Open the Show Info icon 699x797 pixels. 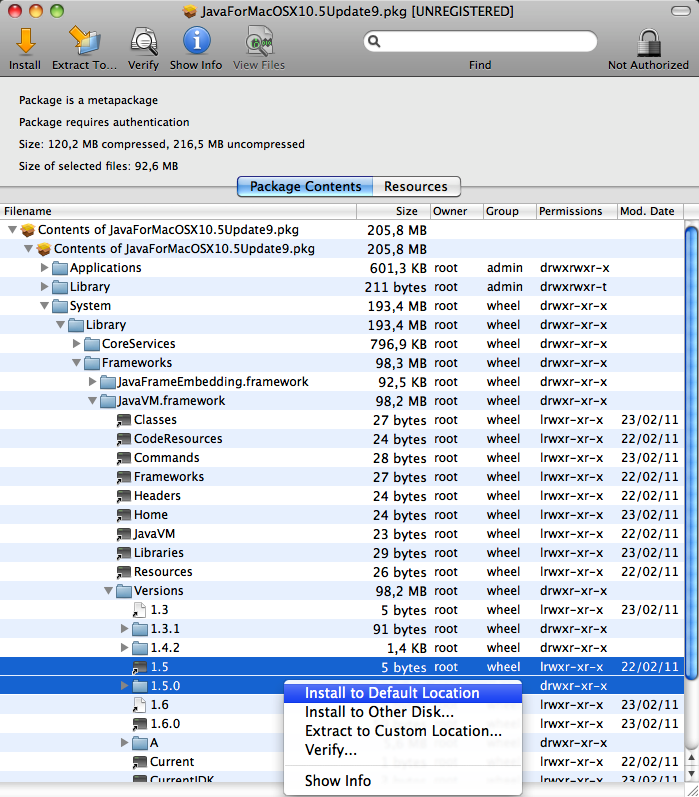[196, 41]
